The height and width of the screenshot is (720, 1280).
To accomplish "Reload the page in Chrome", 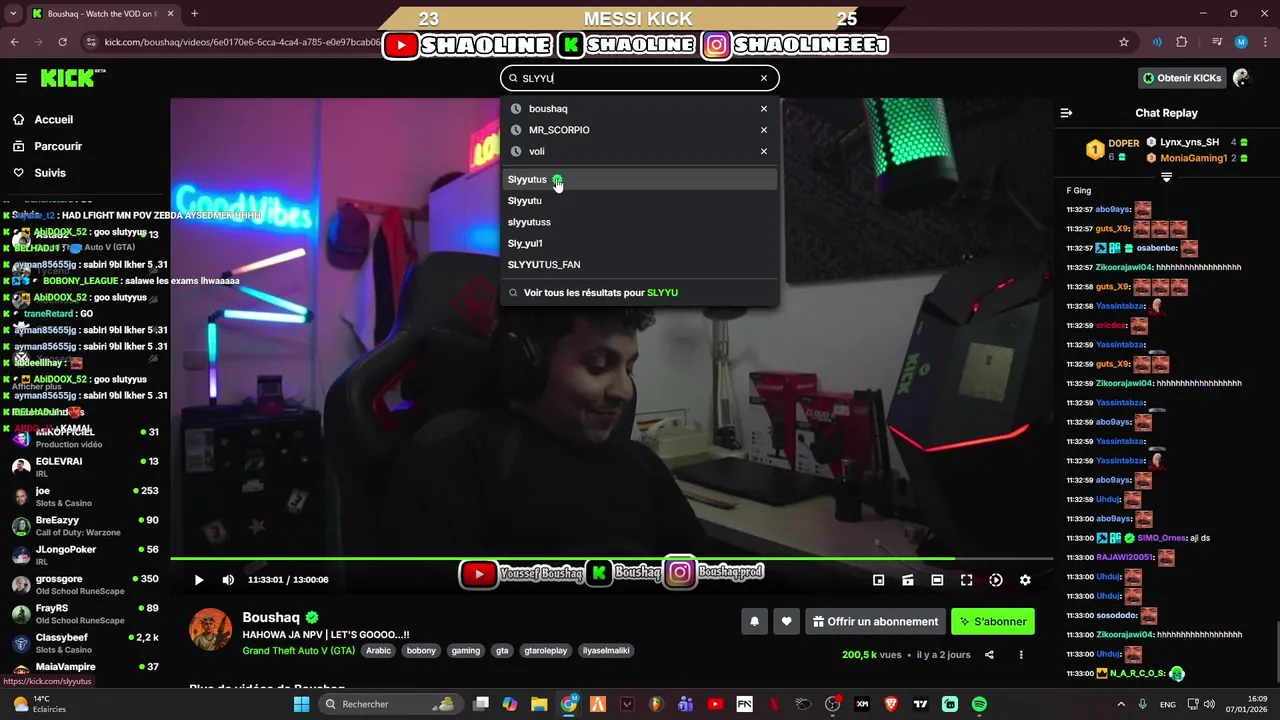I will [x=62, y=42].
